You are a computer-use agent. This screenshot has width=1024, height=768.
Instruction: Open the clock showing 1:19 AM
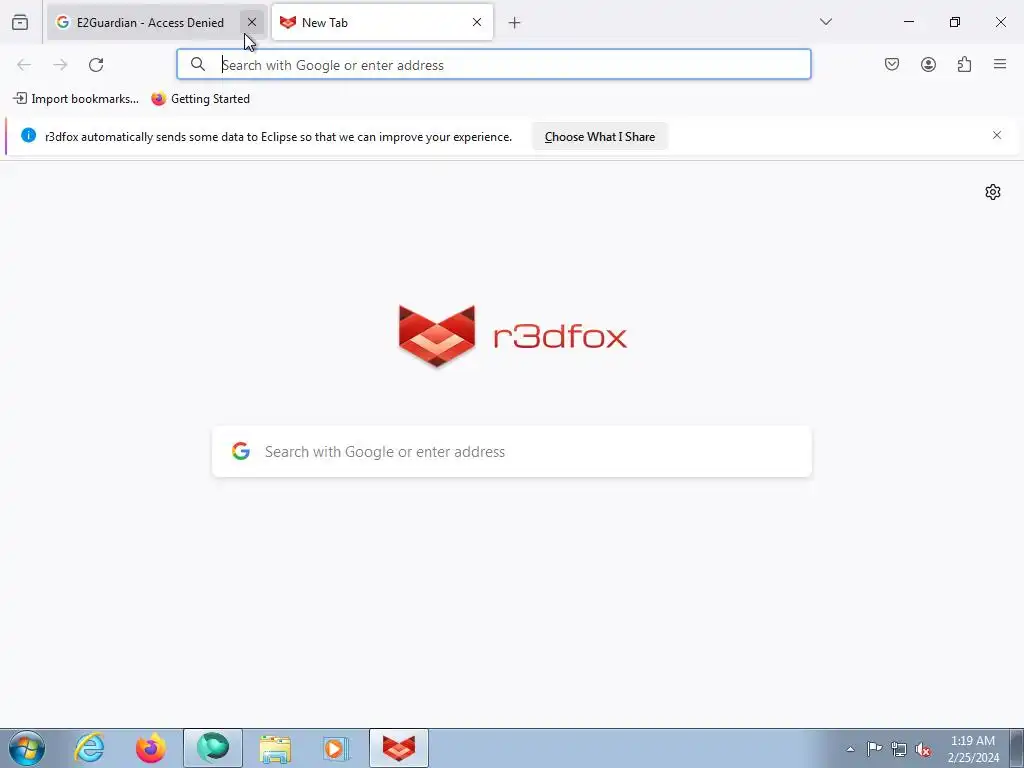[973, 749]
